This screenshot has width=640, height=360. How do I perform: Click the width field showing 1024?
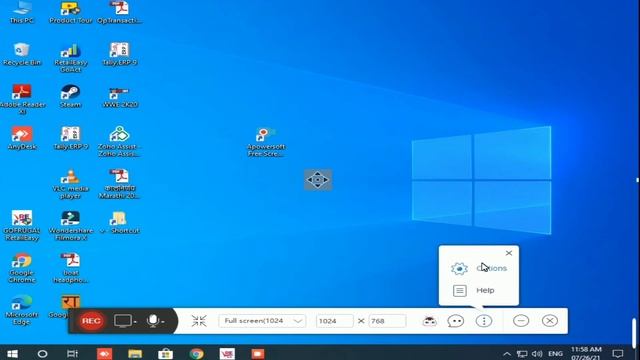click(x=334, y=321)
